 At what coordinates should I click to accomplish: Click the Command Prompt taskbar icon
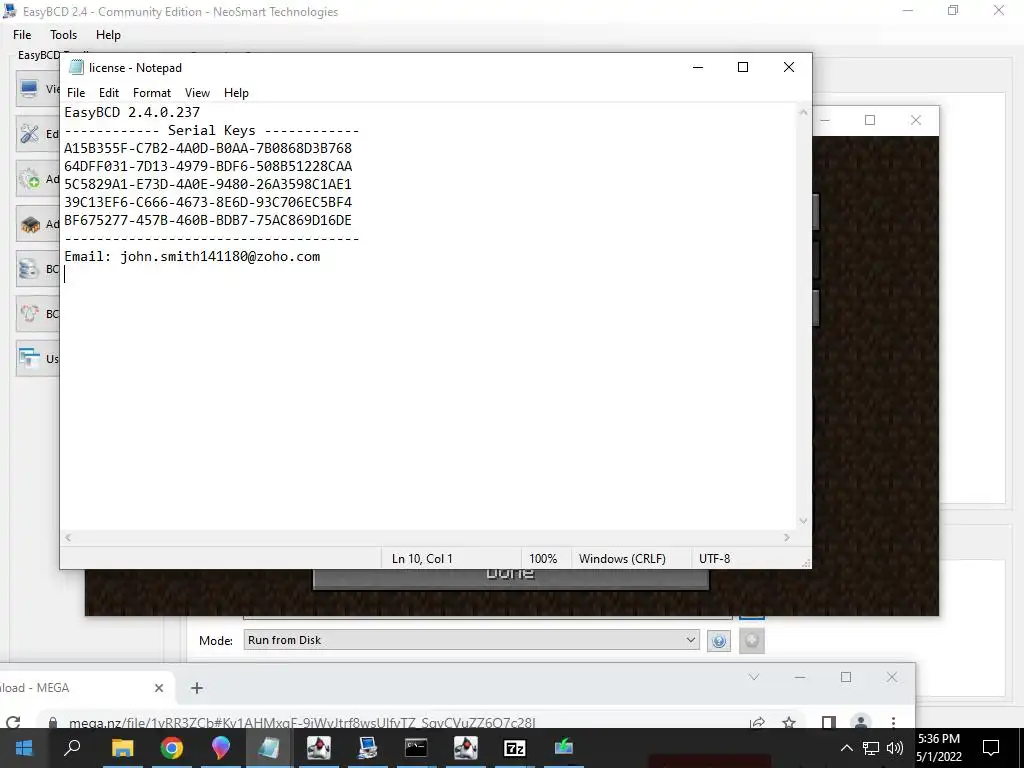(415, 748)
